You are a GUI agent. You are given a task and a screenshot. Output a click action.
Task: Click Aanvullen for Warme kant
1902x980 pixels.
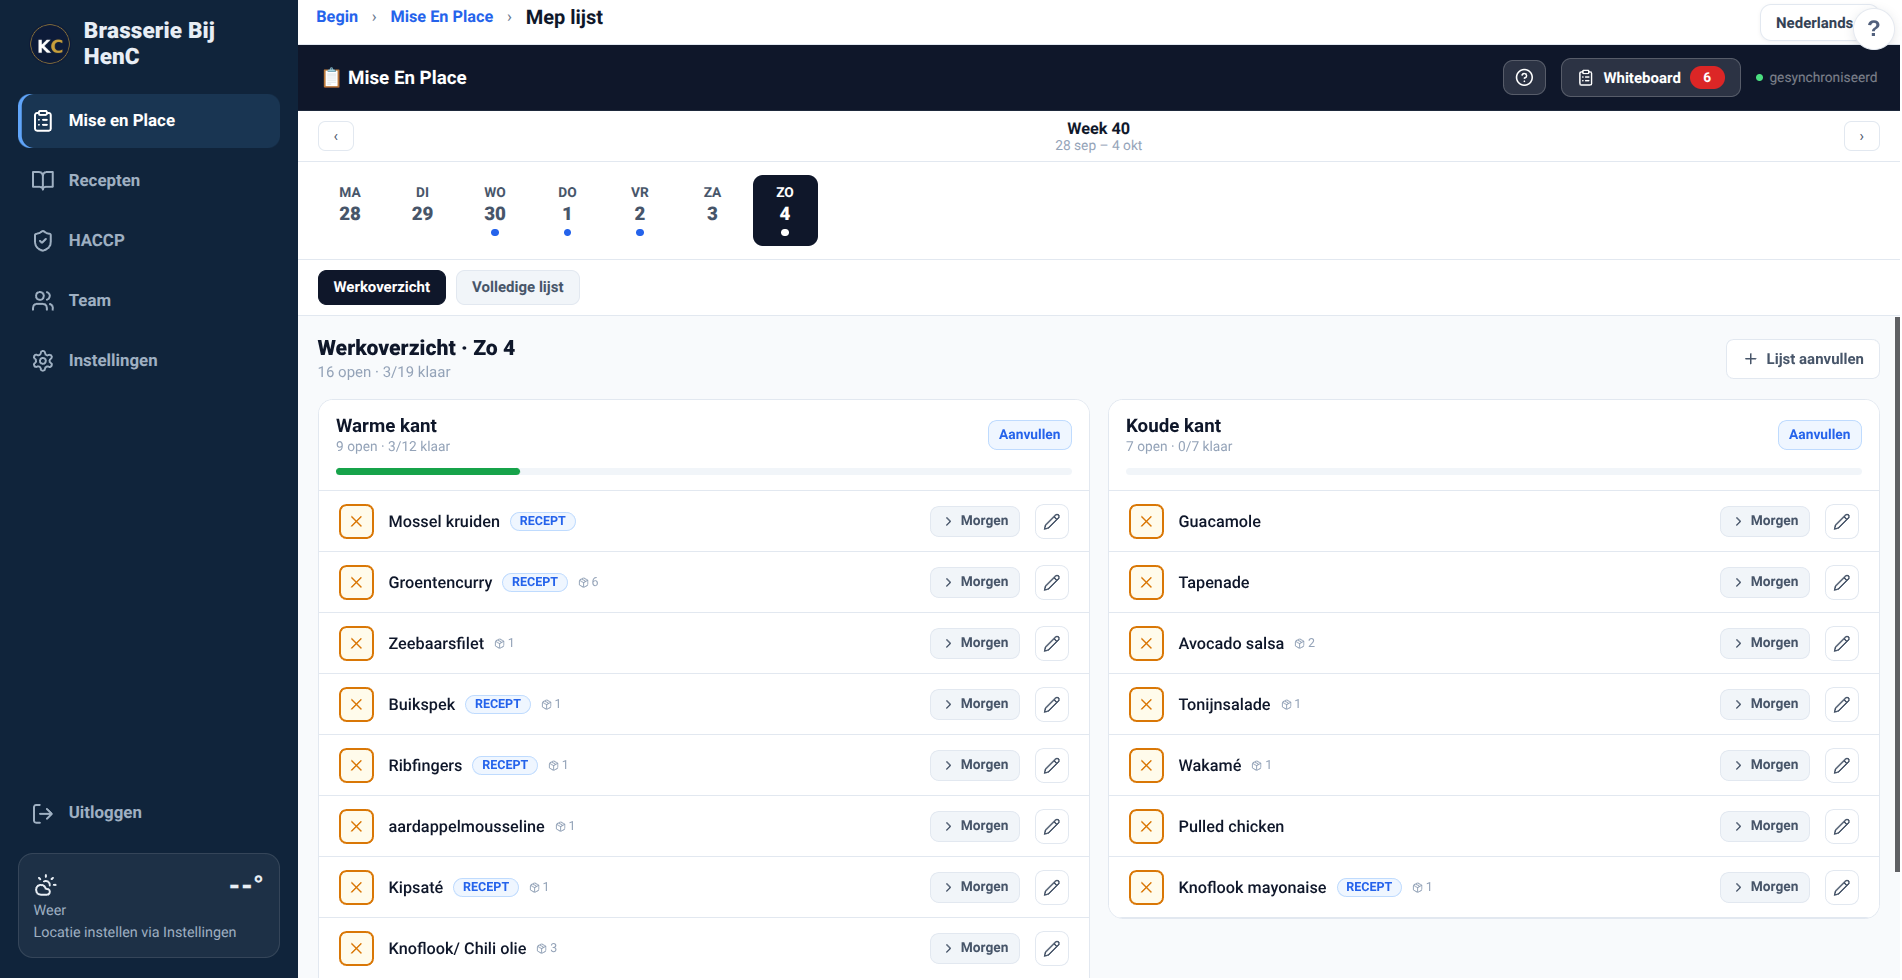tap(1030, 434)
